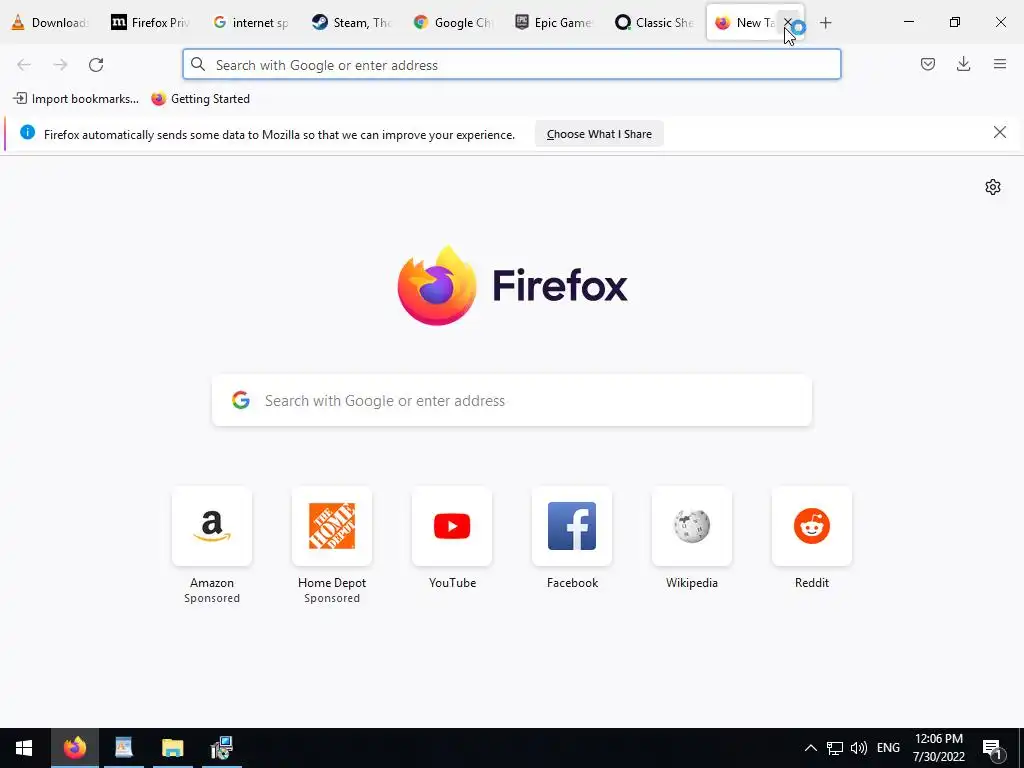
Task: Dismiss the data sharing notification bar
Action: [999, 133]
